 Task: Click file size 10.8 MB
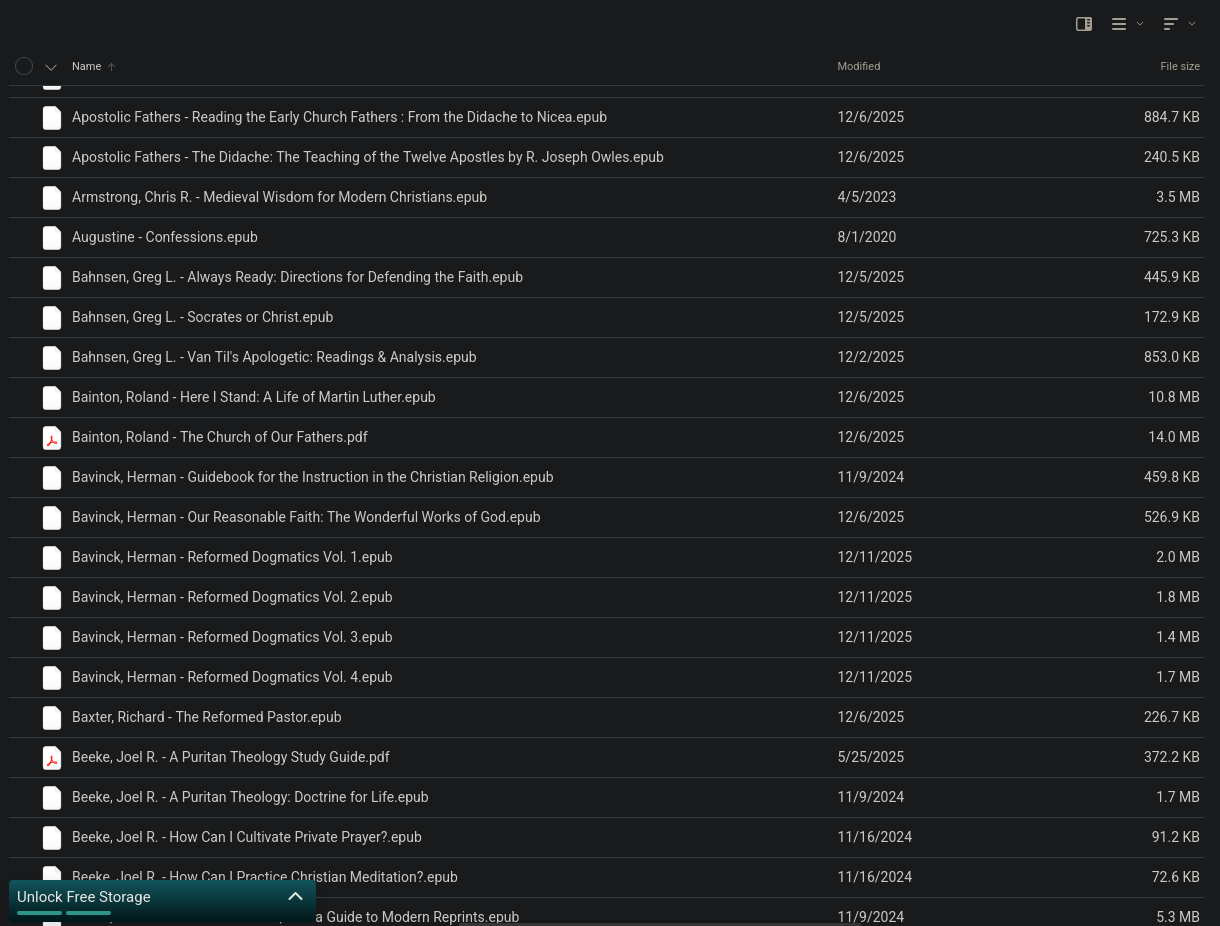tap(1174, 397)
